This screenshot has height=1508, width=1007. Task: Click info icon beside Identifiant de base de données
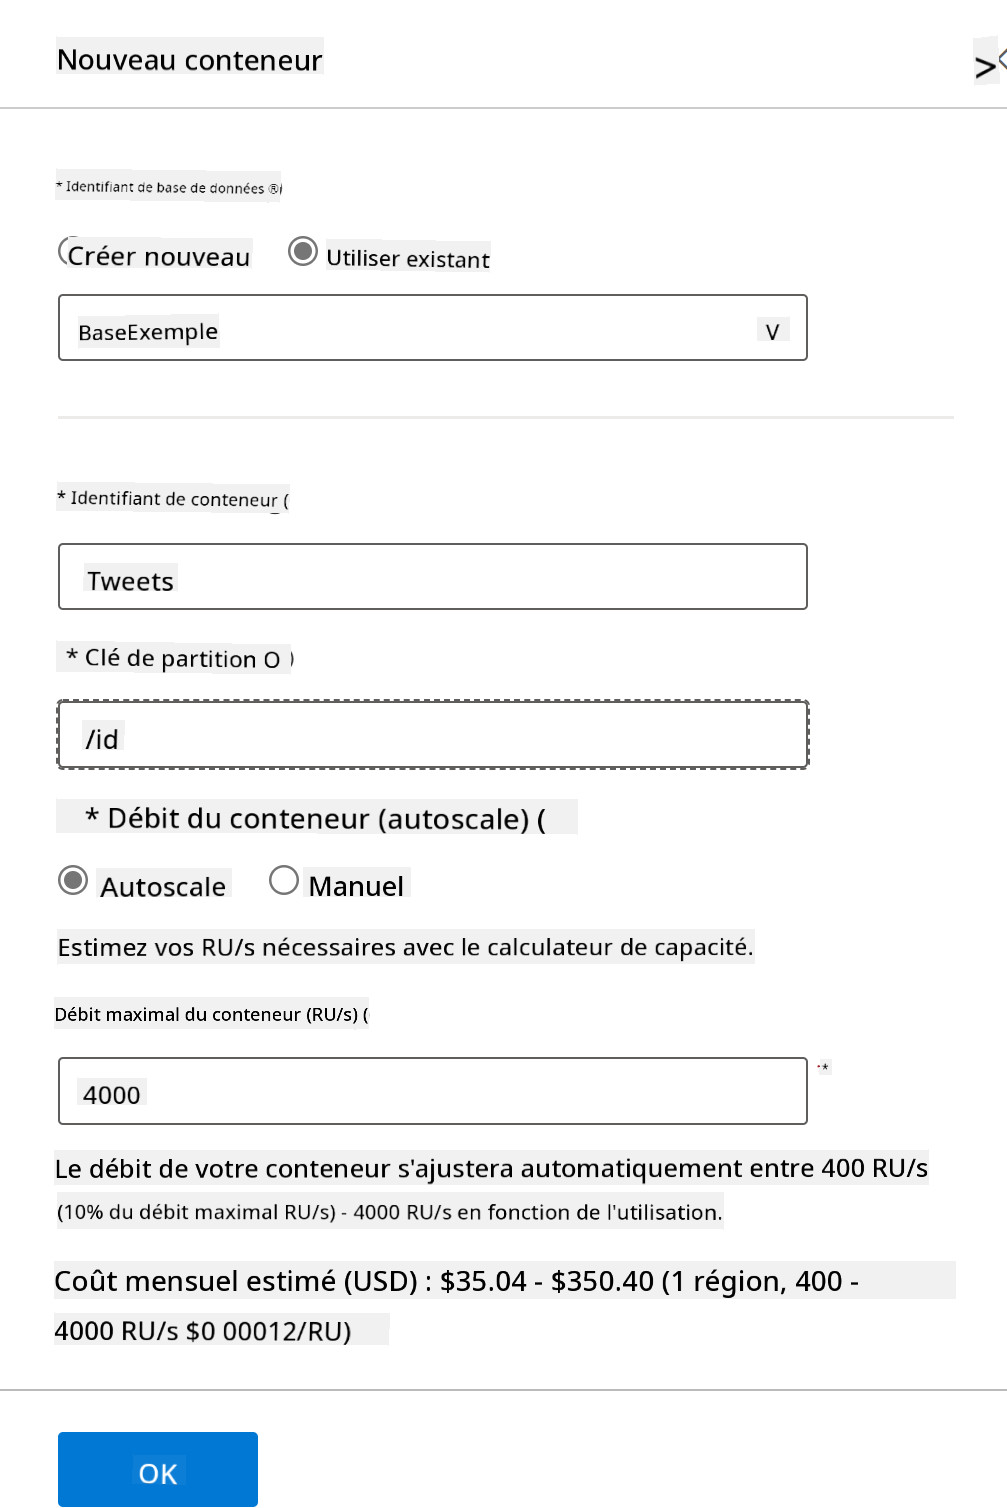pos(275,188)
